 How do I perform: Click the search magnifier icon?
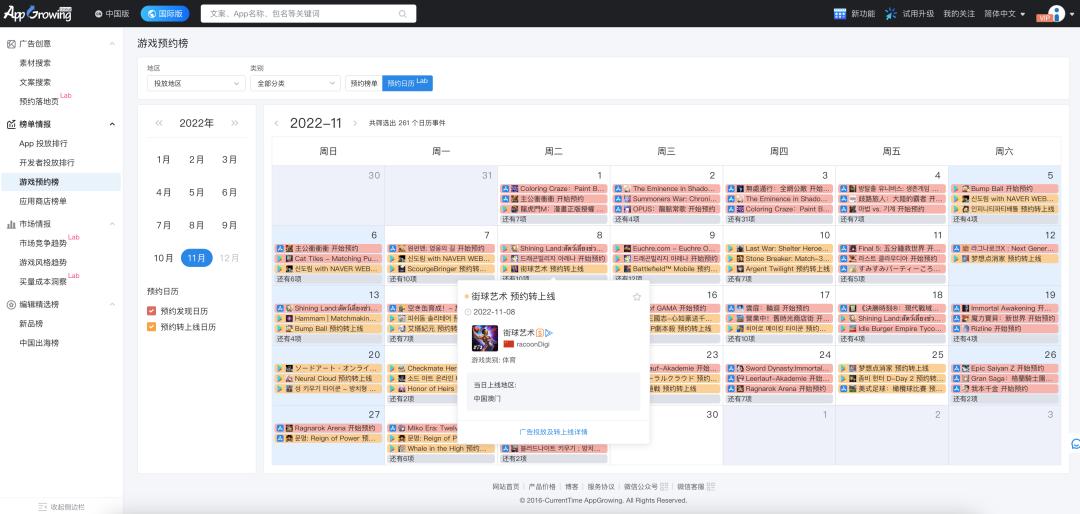[402, 14]
